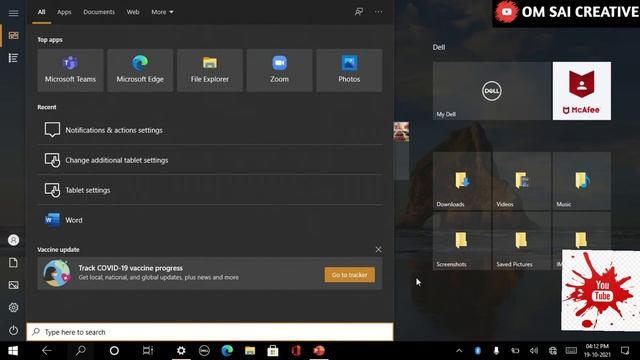Open Track COVID-19 vaccine progress card

point(210,273)
